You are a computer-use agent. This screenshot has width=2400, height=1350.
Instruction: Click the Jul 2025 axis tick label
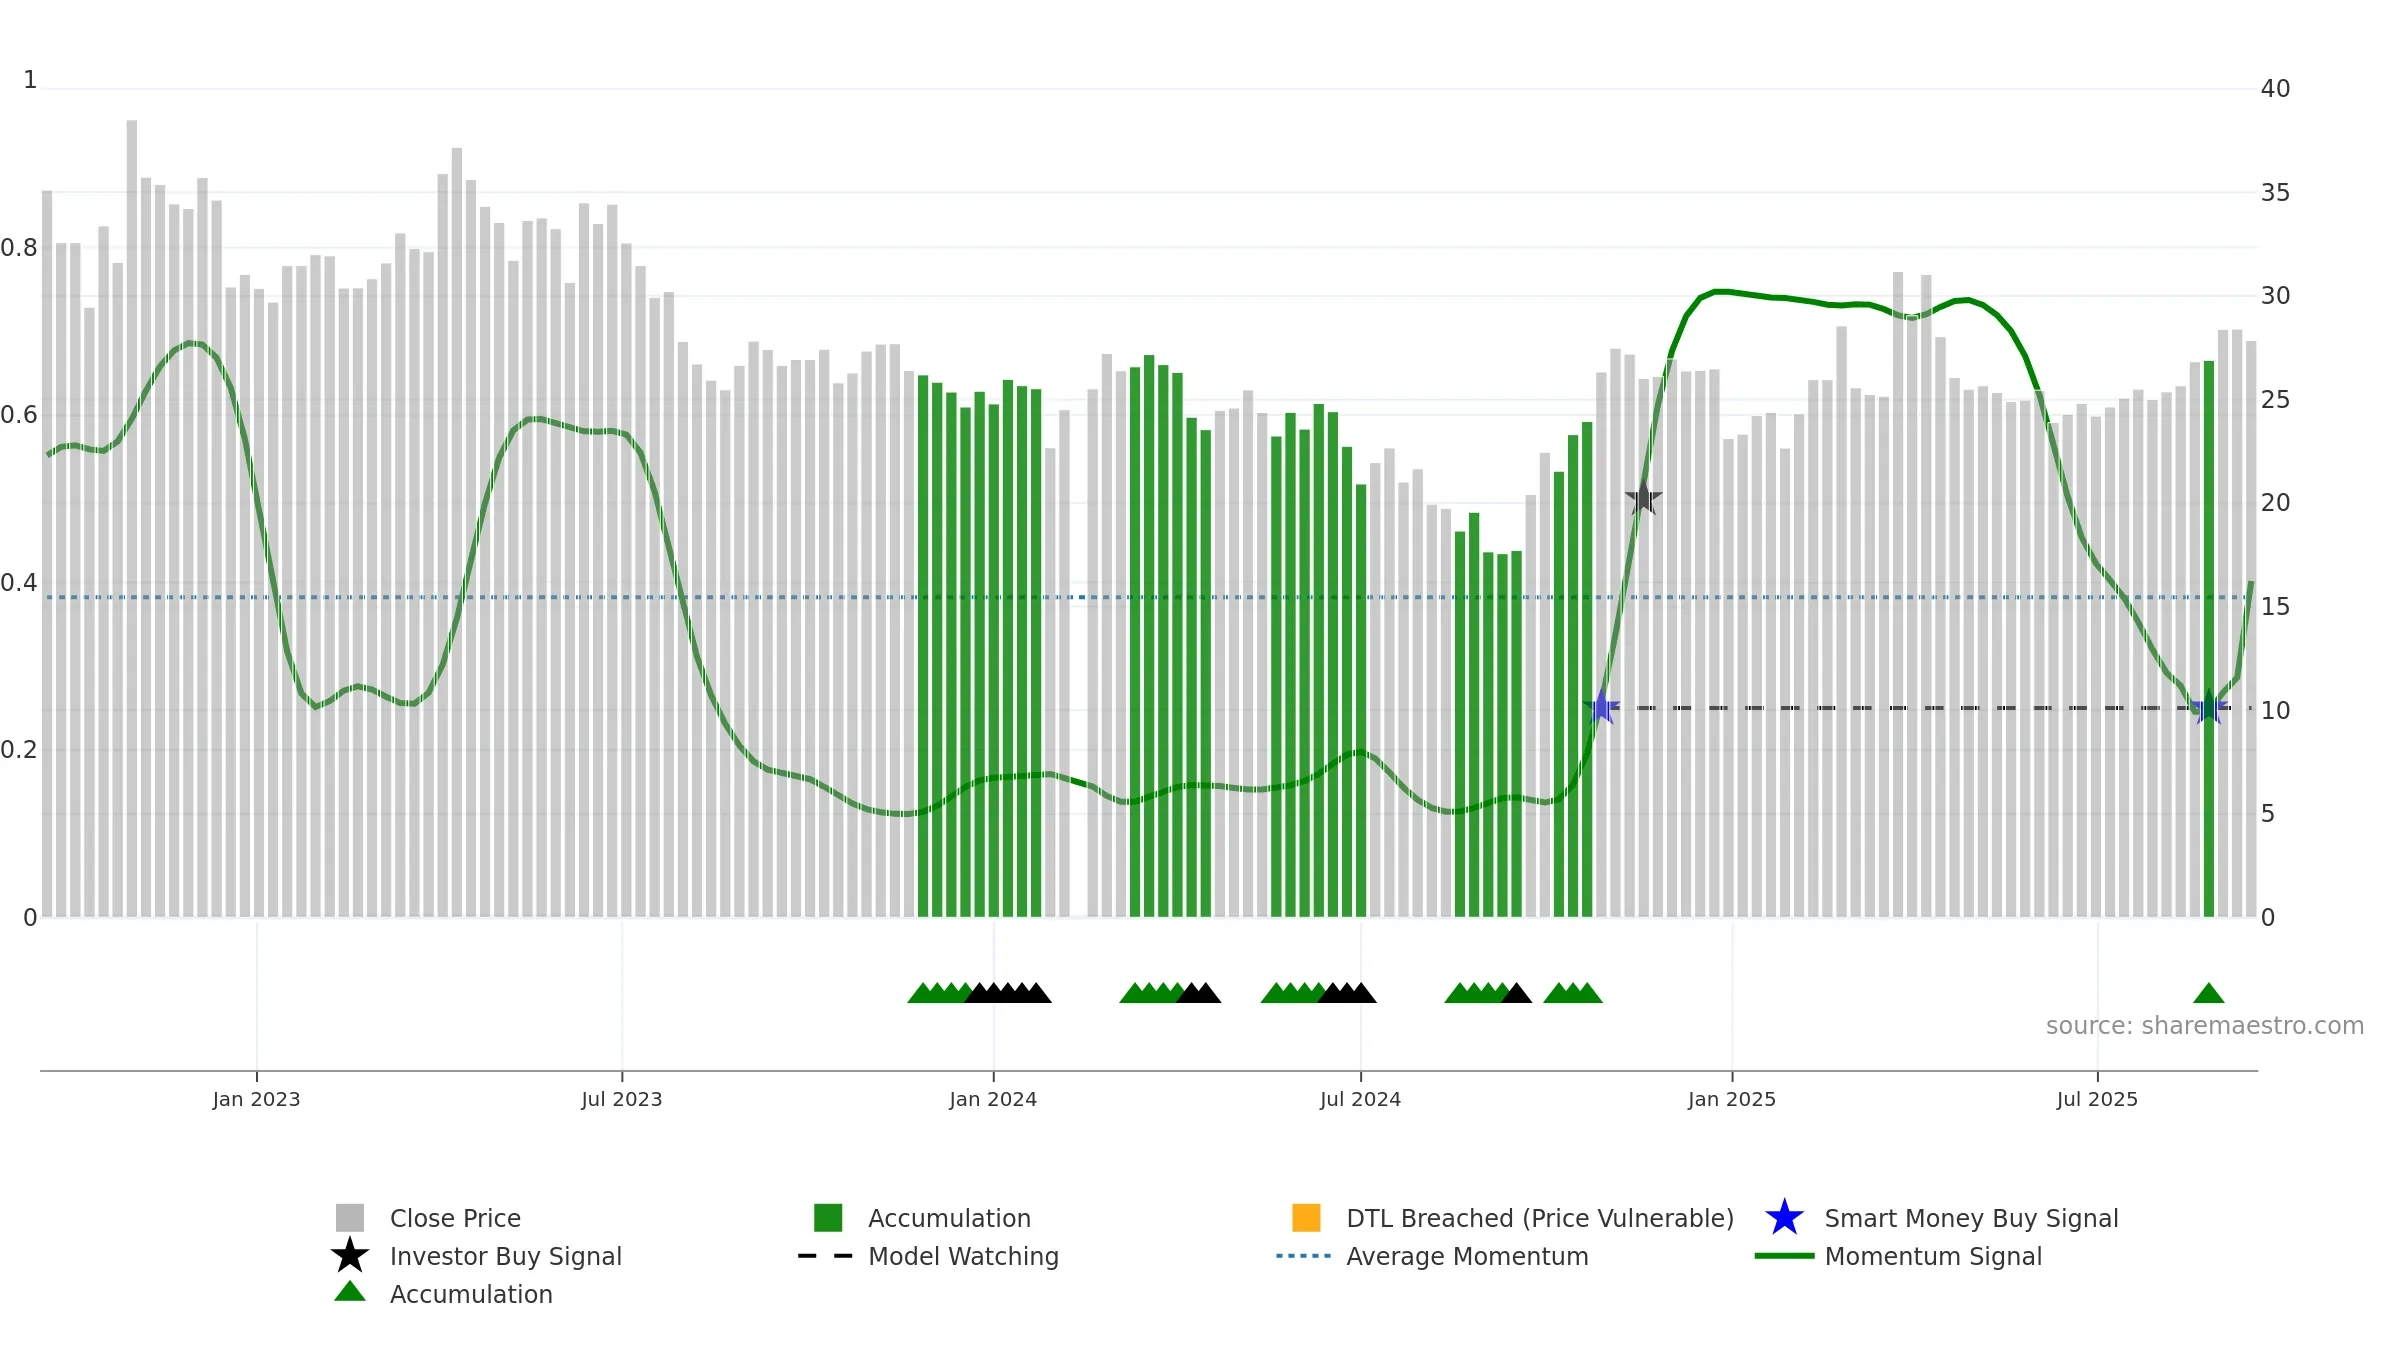[x=2097, y=1100]
